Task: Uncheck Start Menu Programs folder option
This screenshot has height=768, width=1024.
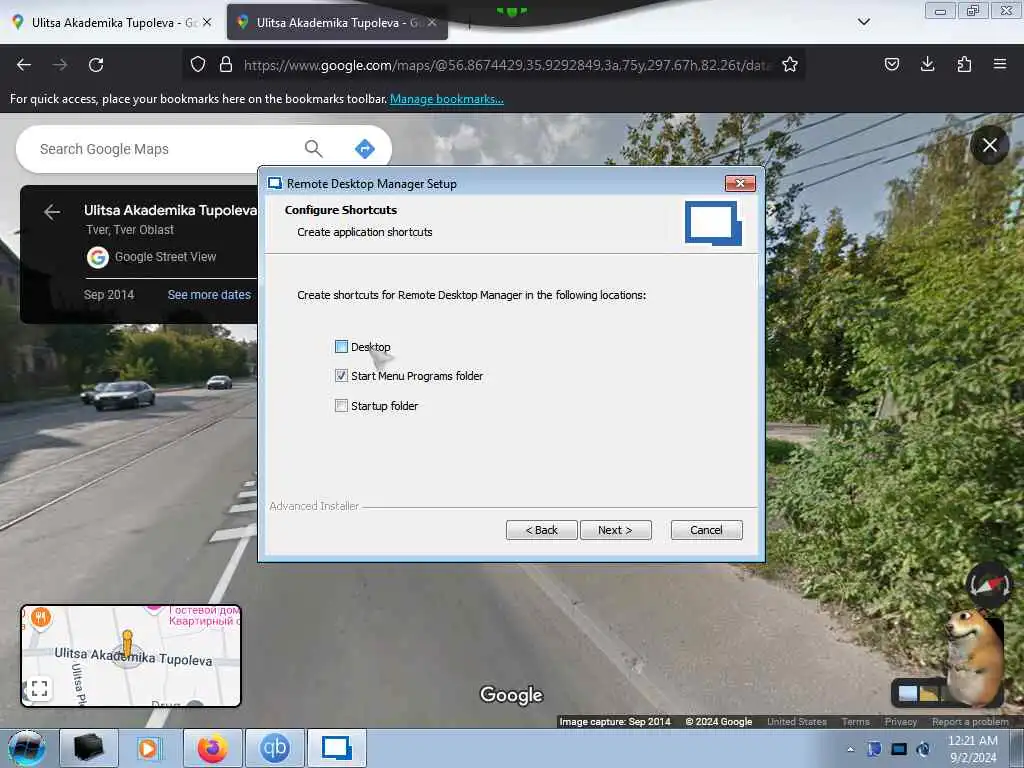Action: [x=341, y=376]
